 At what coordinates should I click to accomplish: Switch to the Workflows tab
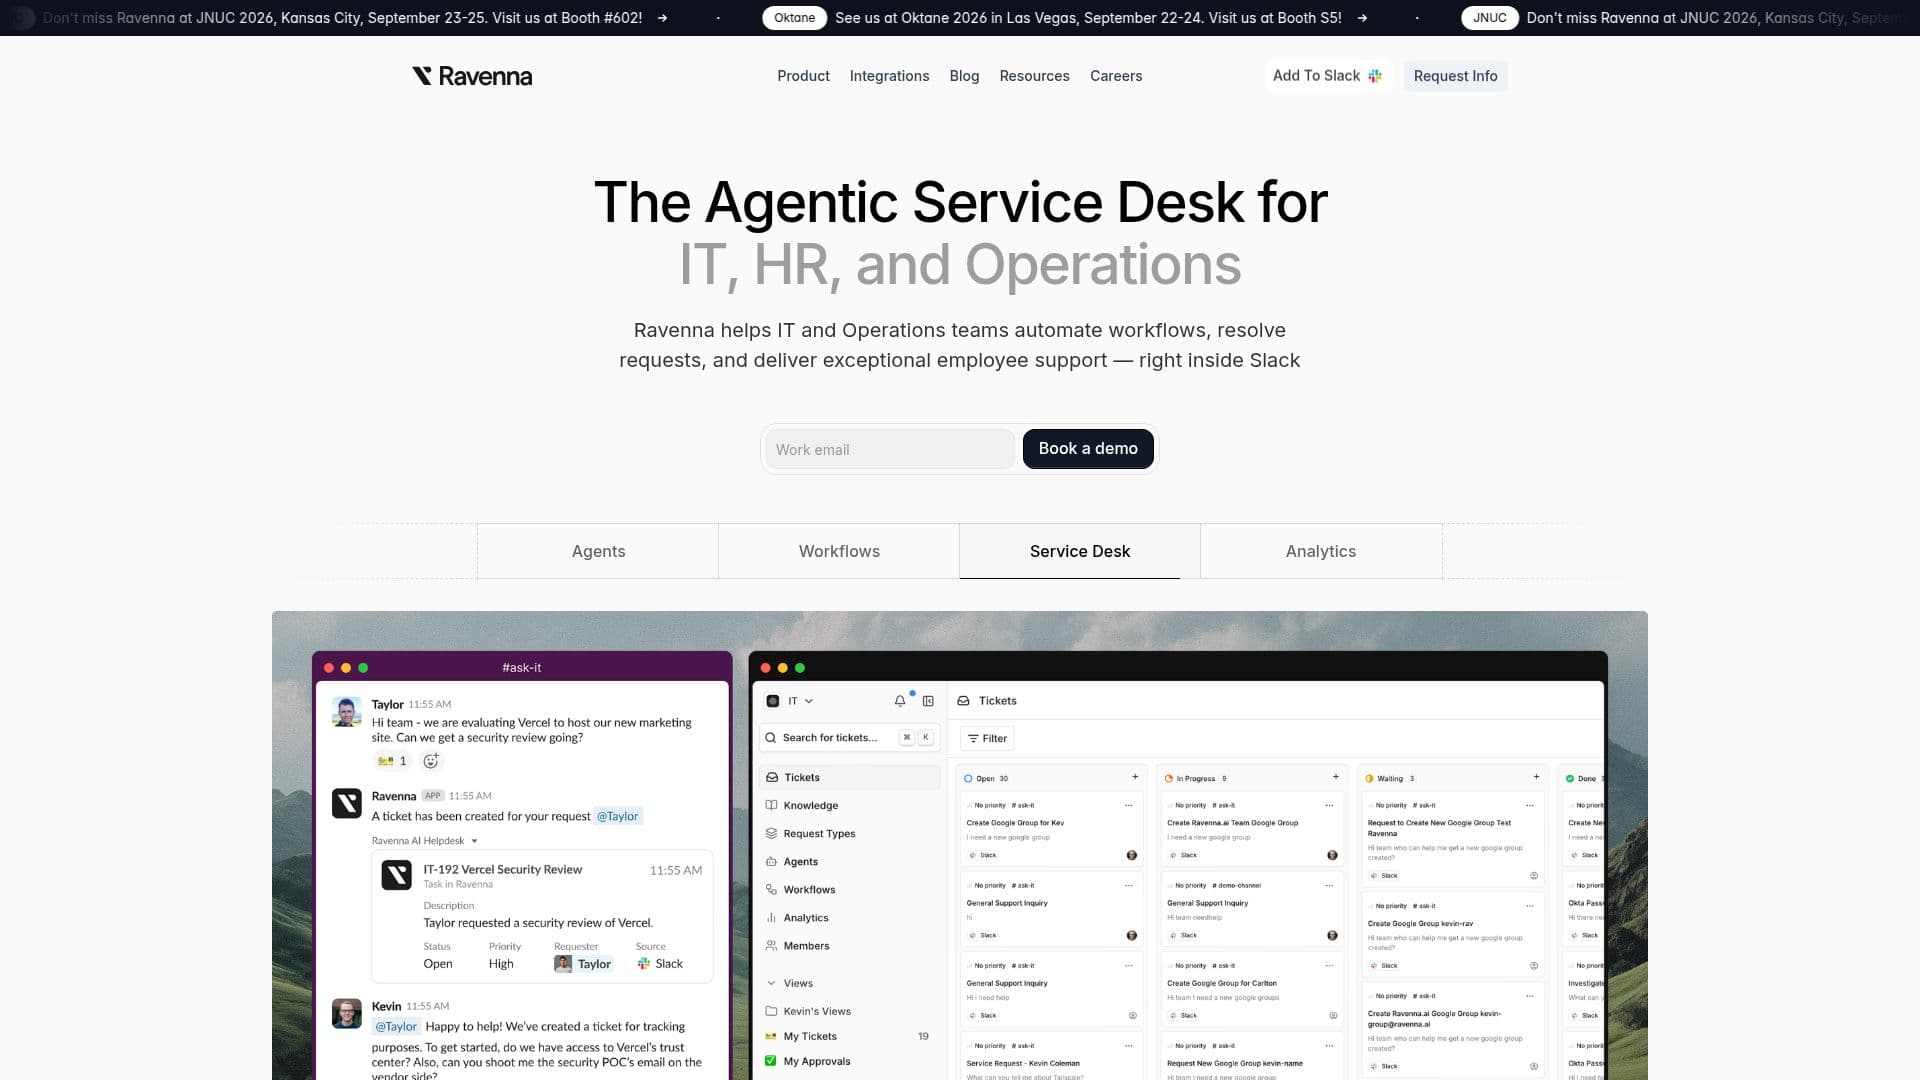839,551
